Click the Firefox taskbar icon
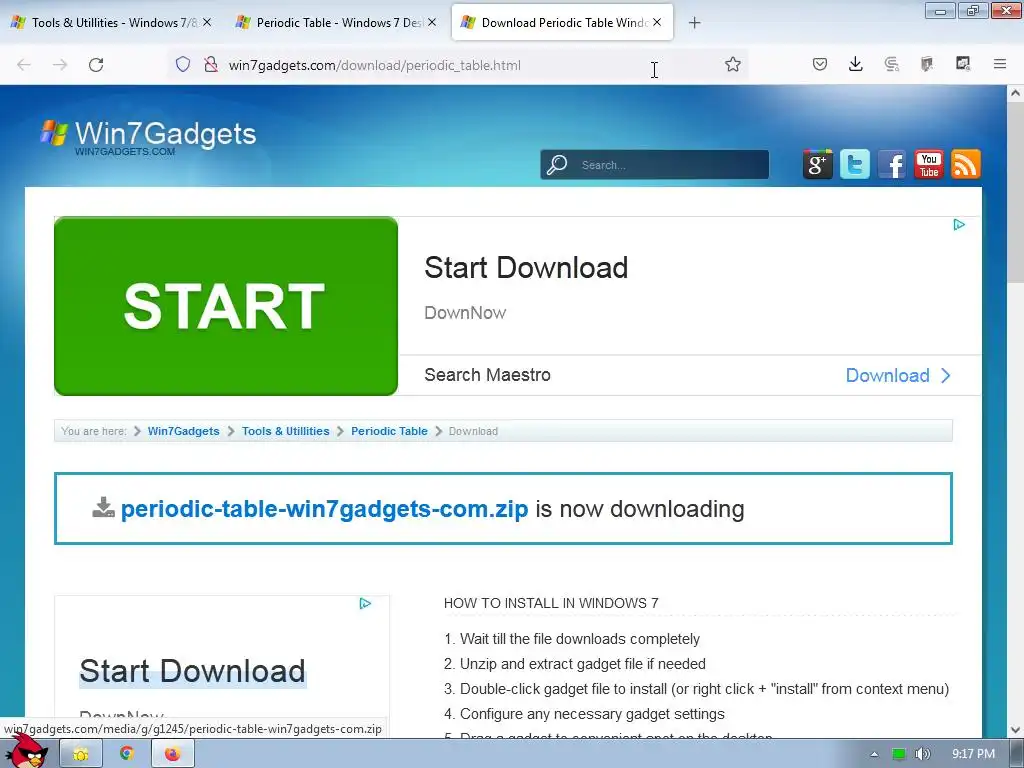This screenshot has width=1024, height=768. pos(172,754)
